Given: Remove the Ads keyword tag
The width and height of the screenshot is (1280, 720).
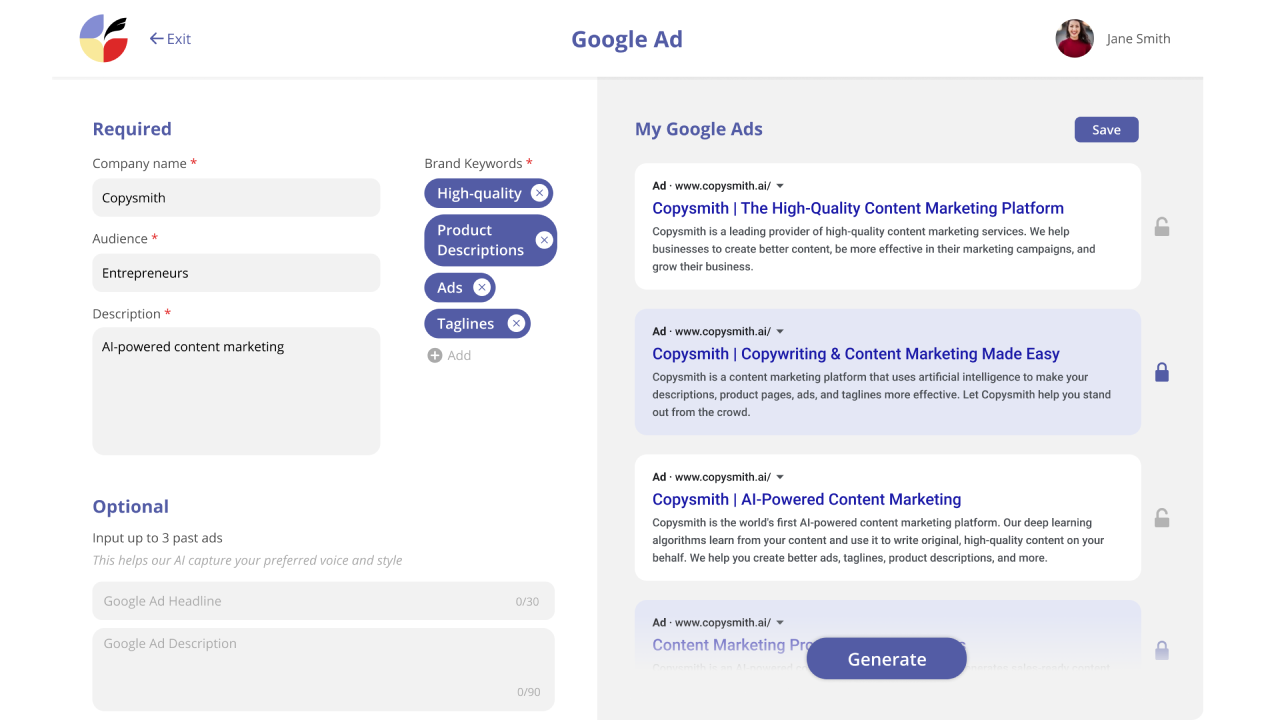Looking at the screenshot, I should coord(481,288).
